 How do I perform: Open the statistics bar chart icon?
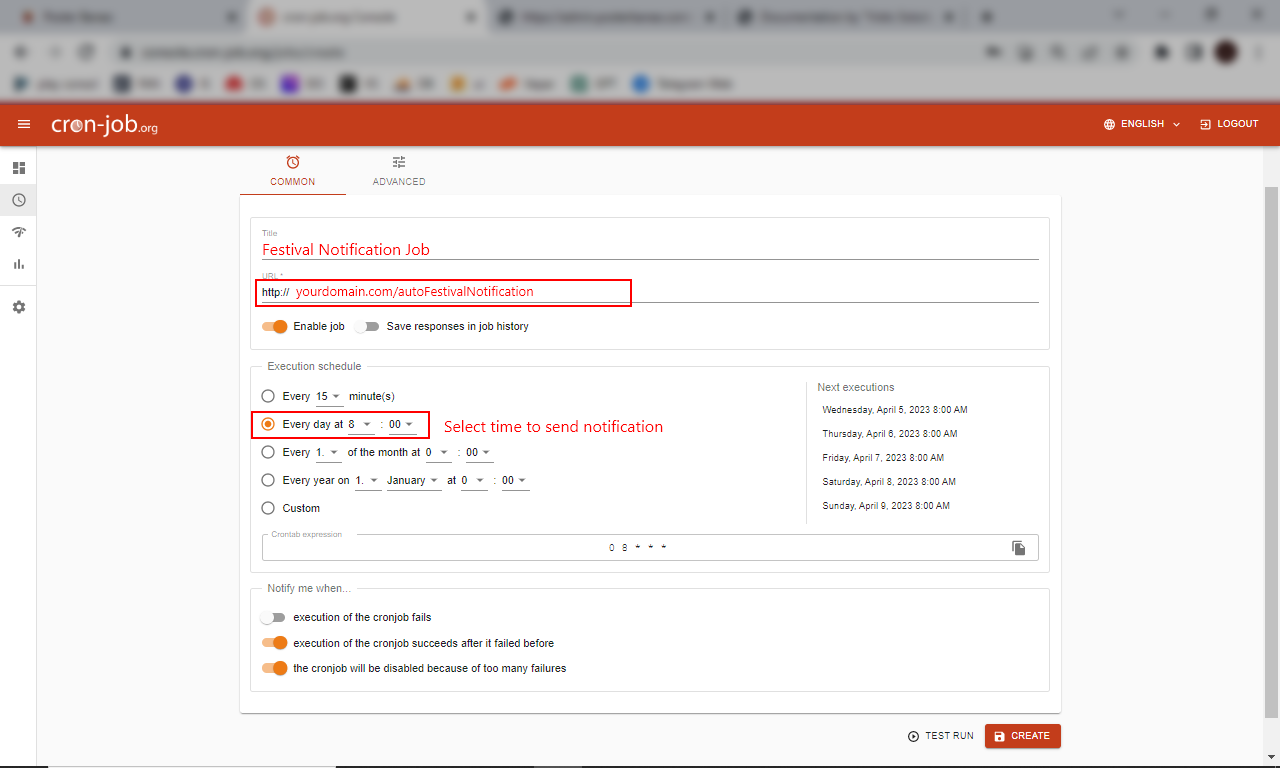(18, 264)
